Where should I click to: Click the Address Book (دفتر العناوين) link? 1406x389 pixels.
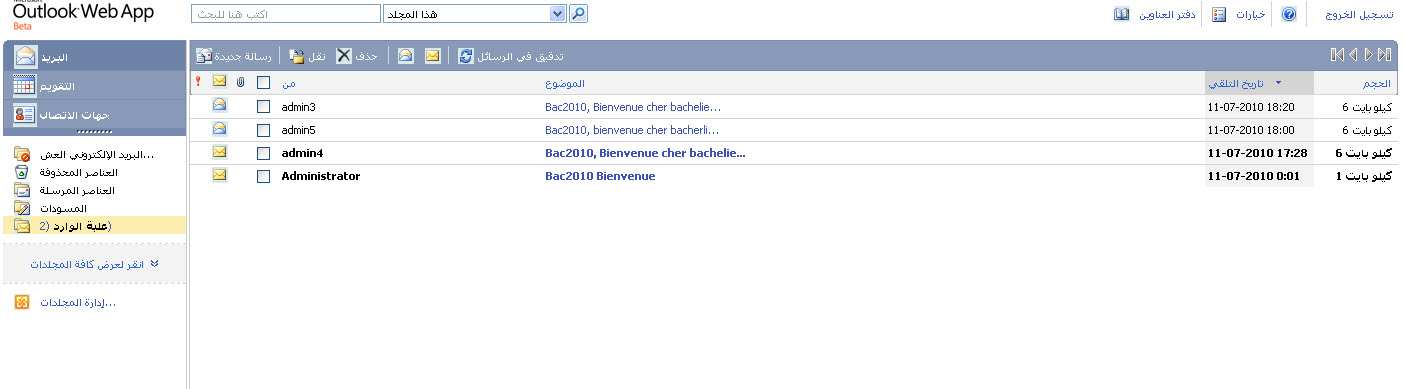pyautogui.click(x=1168, y=15)
